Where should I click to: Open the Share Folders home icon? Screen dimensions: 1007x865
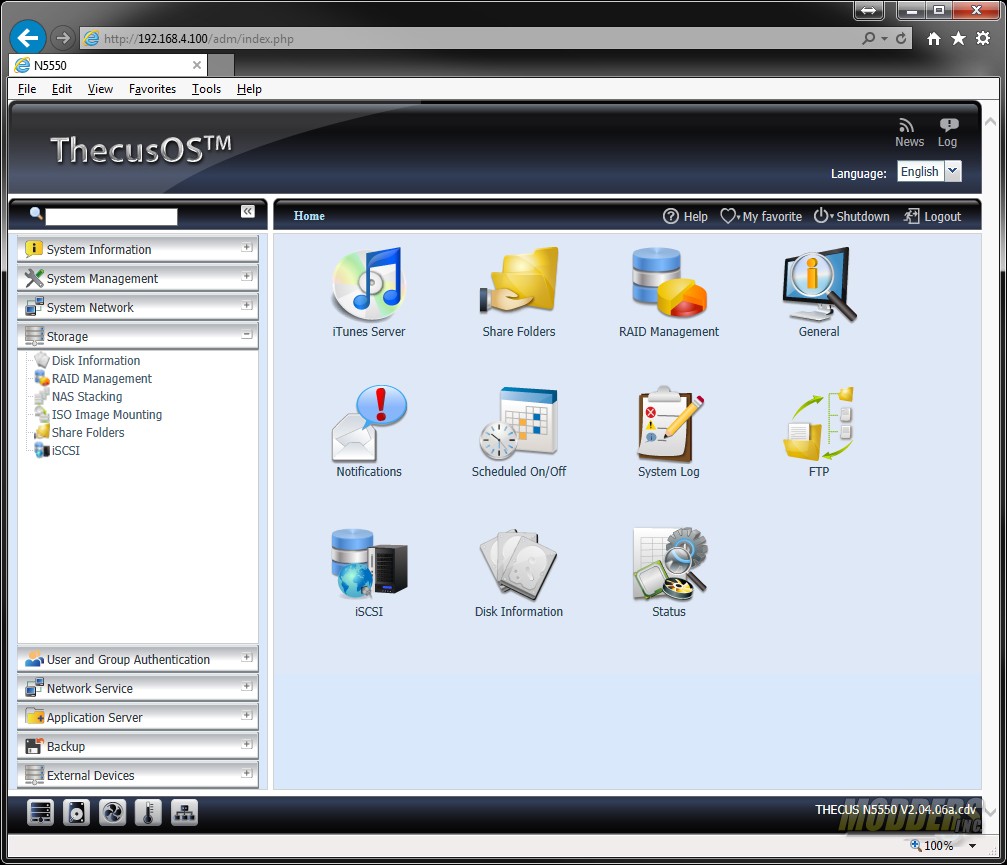tap(519, 281)
